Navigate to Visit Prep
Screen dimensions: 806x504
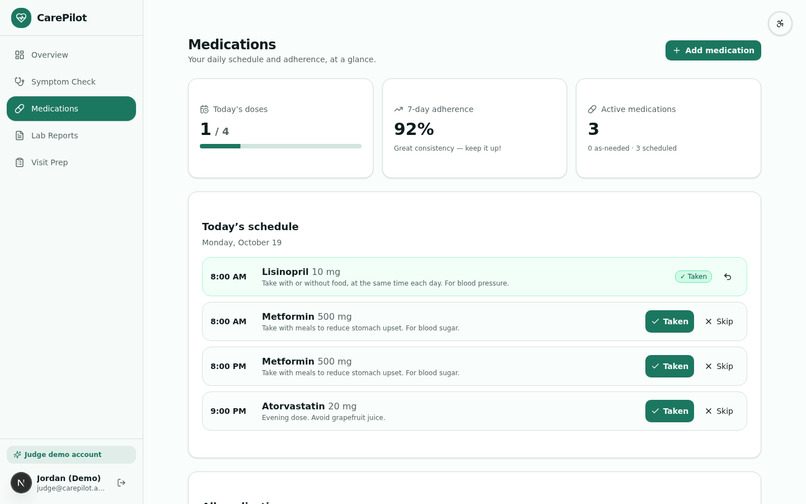(71, 162)
